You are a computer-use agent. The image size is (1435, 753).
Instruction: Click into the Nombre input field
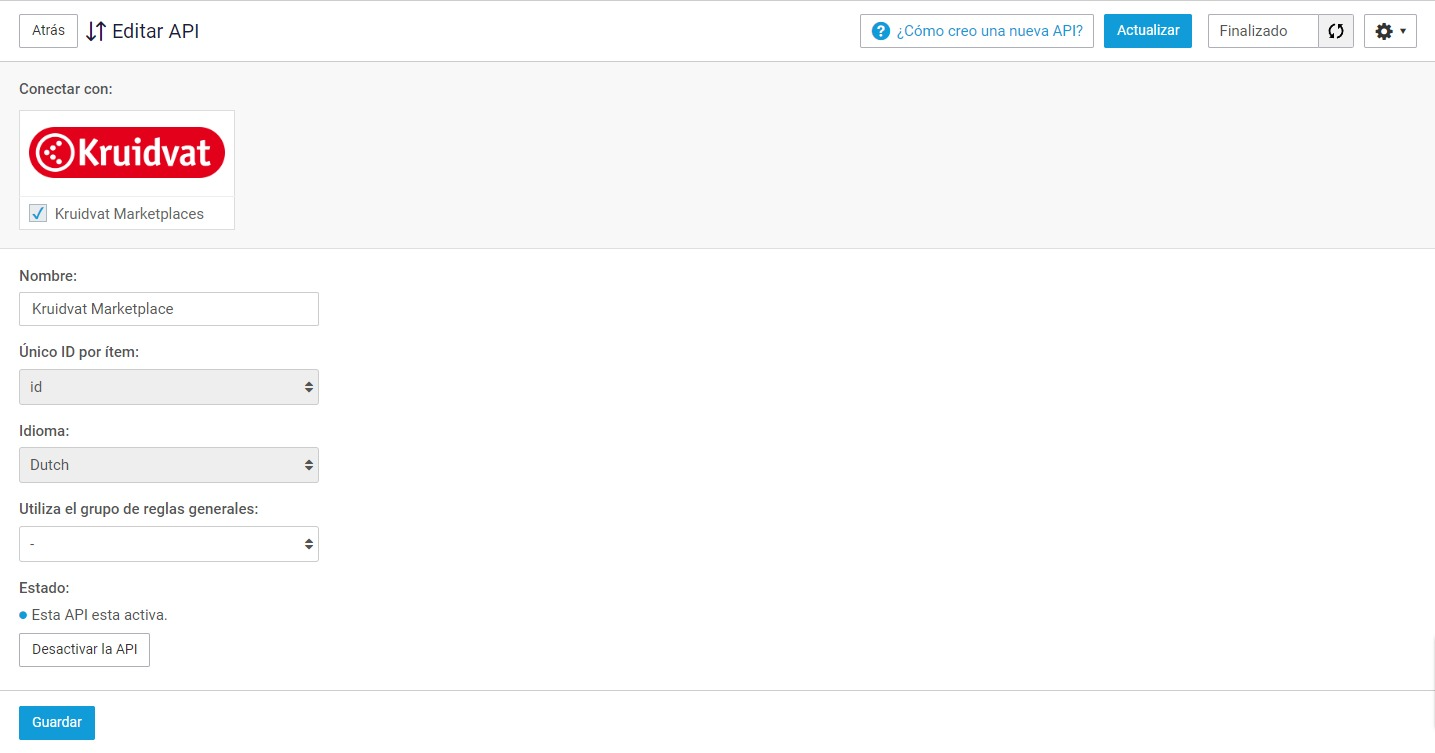[169, 309]
